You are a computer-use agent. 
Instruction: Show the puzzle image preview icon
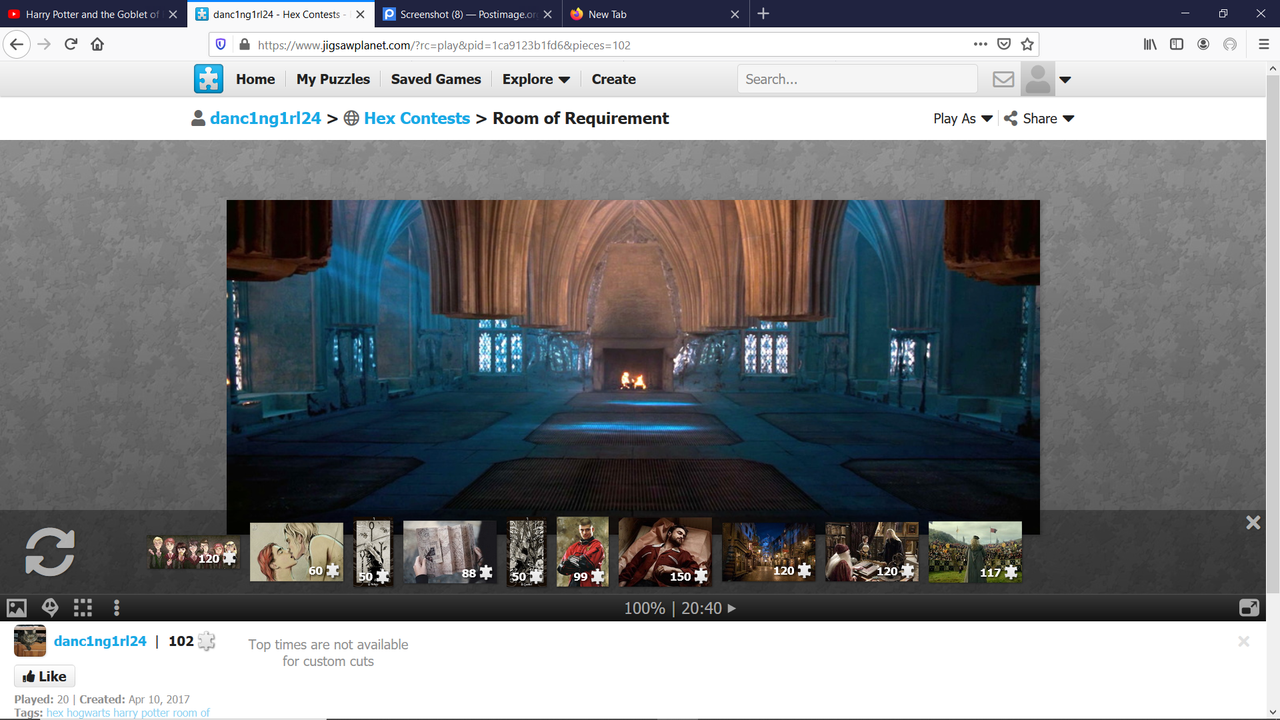[x=16, y=607]
